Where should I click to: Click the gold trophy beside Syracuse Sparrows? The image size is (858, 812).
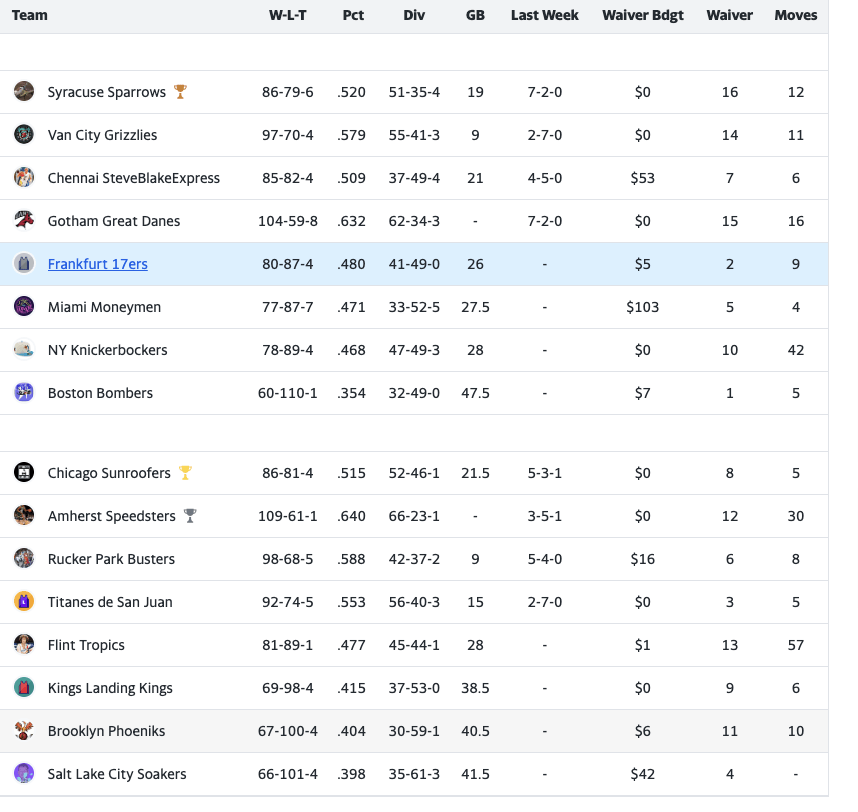click(180, 92)
